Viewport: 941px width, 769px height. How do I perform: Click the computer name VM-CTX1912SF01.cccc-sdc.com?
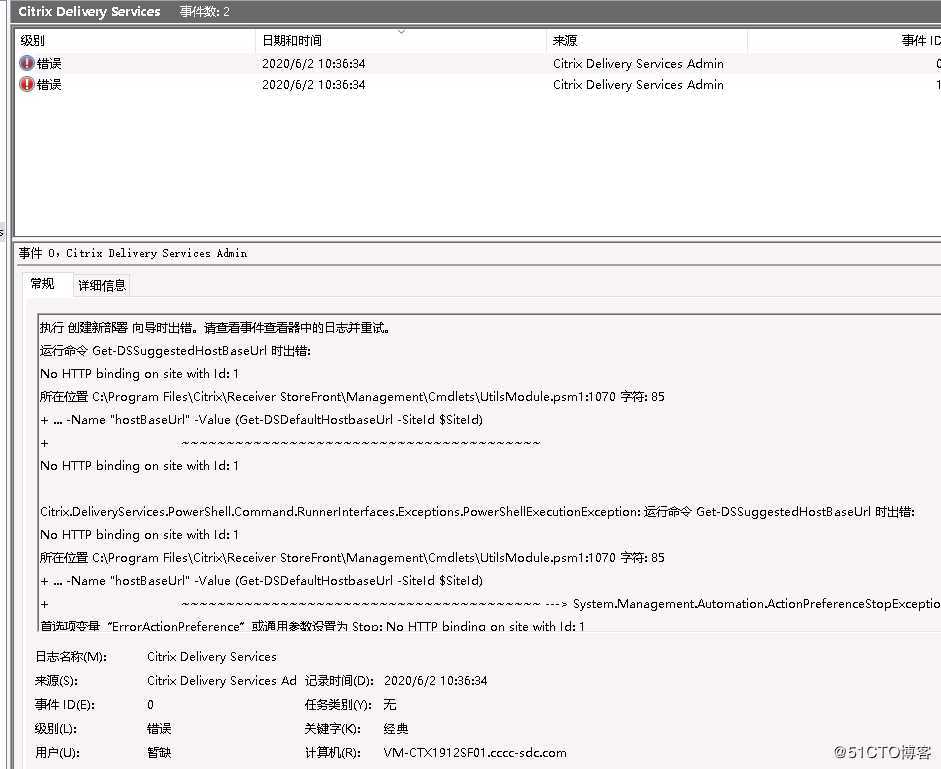(475, 753)
